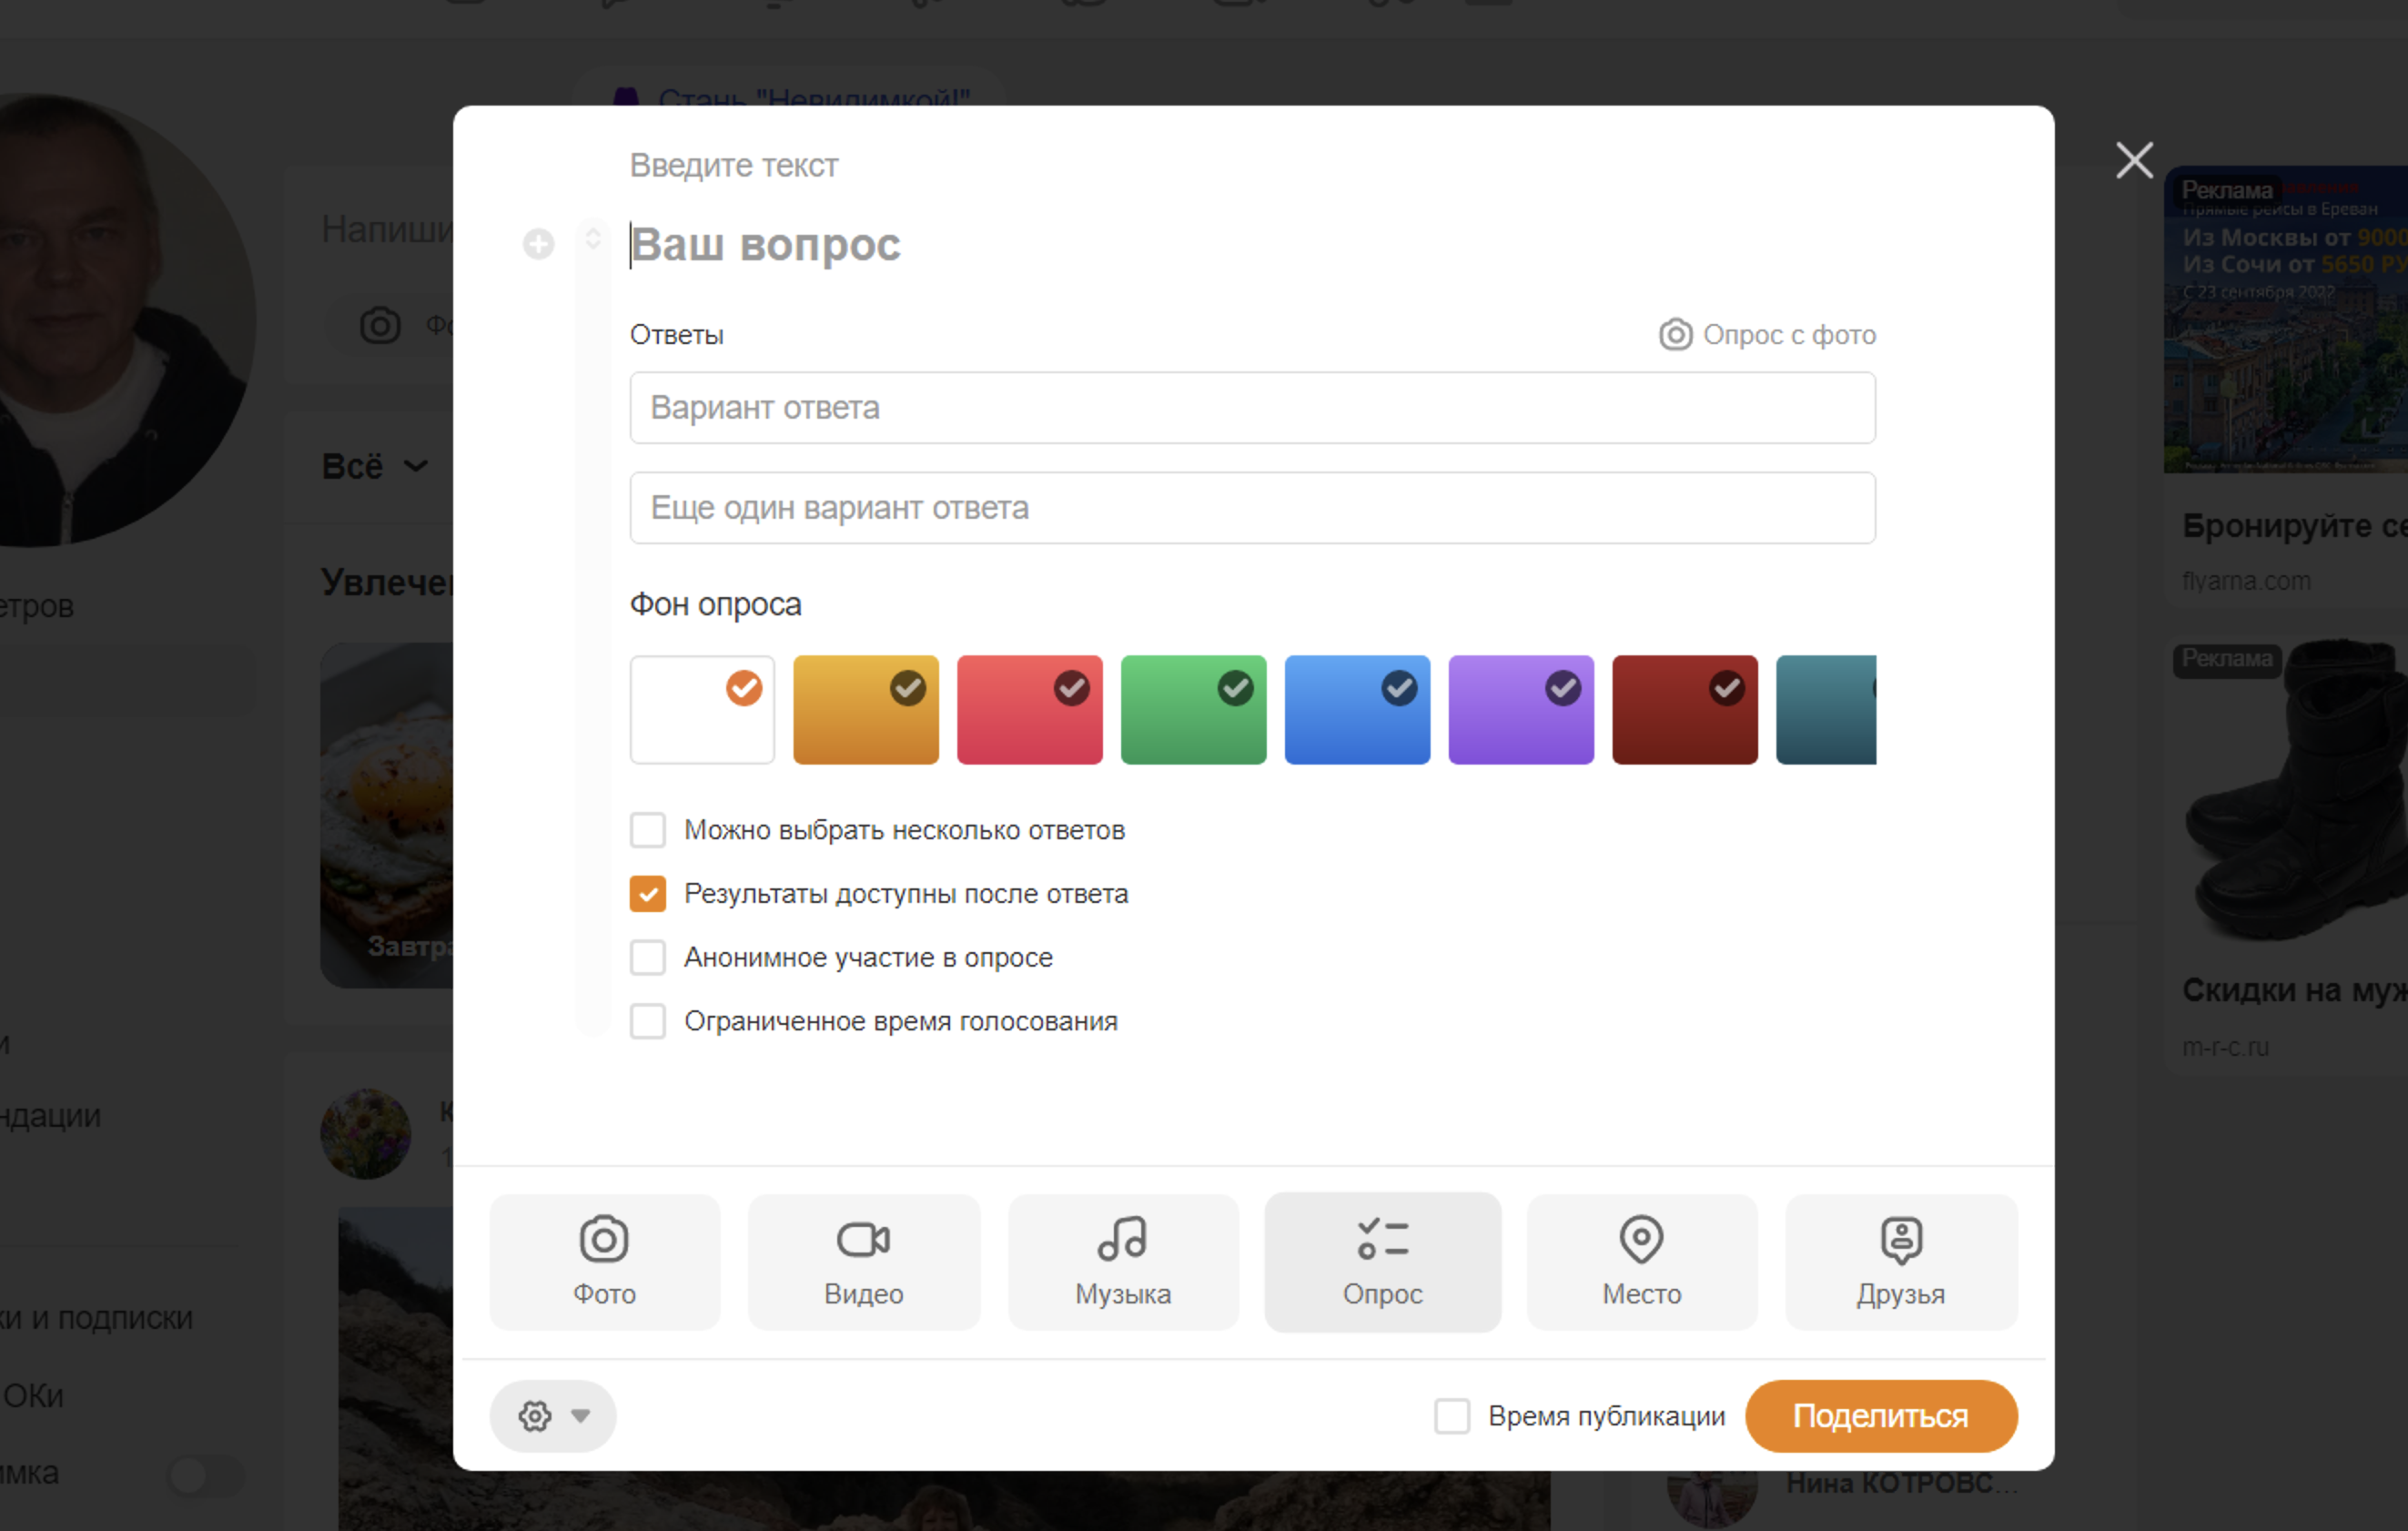Attach a video with the Видео button
This screenshot has height=1531, width=2408.
863,1261
